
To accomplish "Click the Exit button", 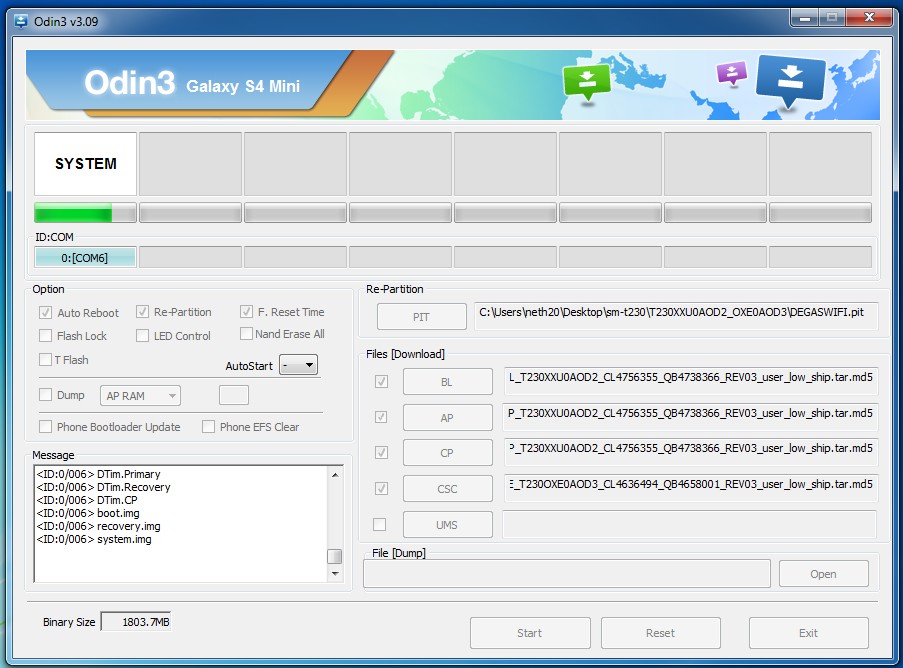I will [x=809, y=633].
